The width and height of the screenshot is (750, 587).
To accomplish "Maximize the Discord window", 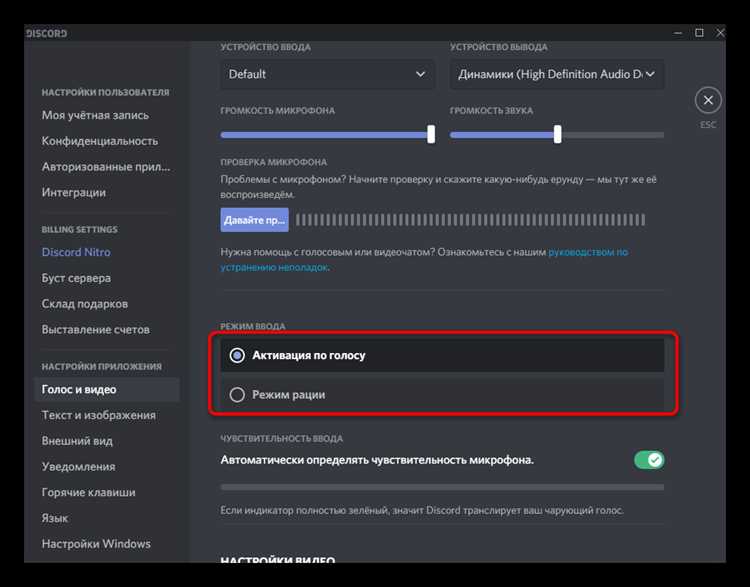I will coord(699,33).
